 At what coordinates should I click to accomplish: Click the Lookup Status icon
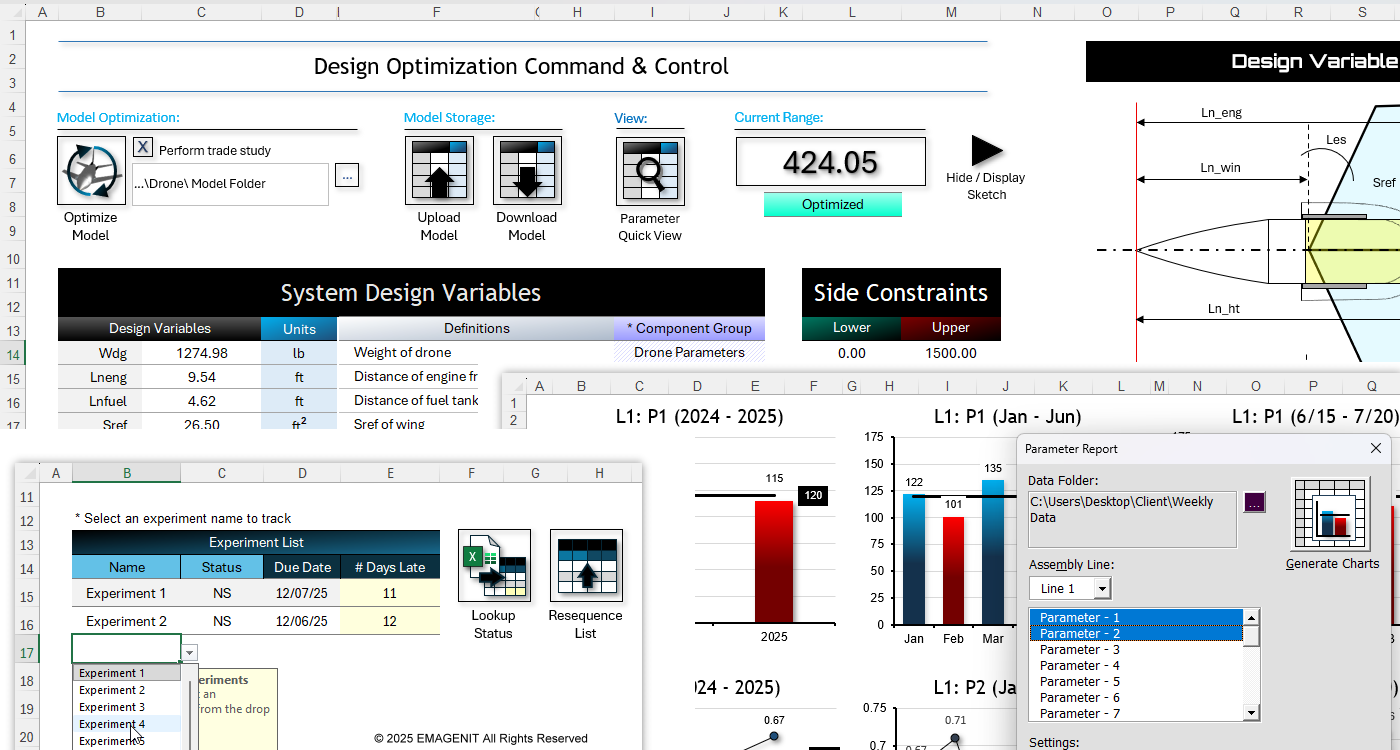(494, 565)
